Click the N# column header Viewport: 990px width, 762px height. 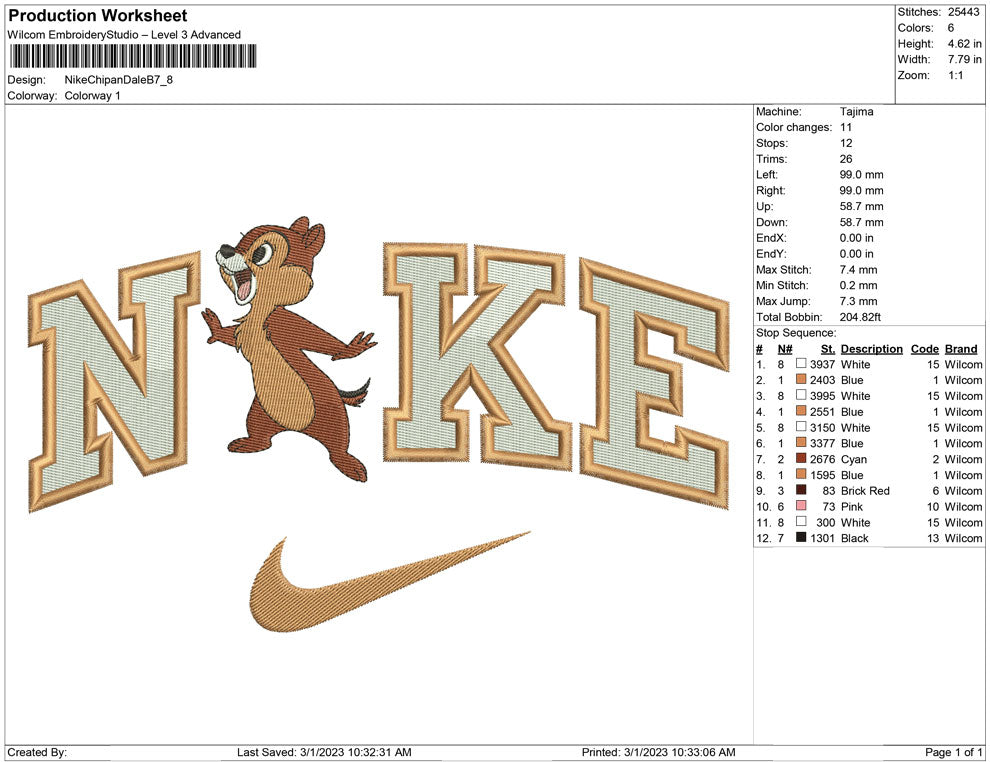pyautogui.click(x=785, y=348)
